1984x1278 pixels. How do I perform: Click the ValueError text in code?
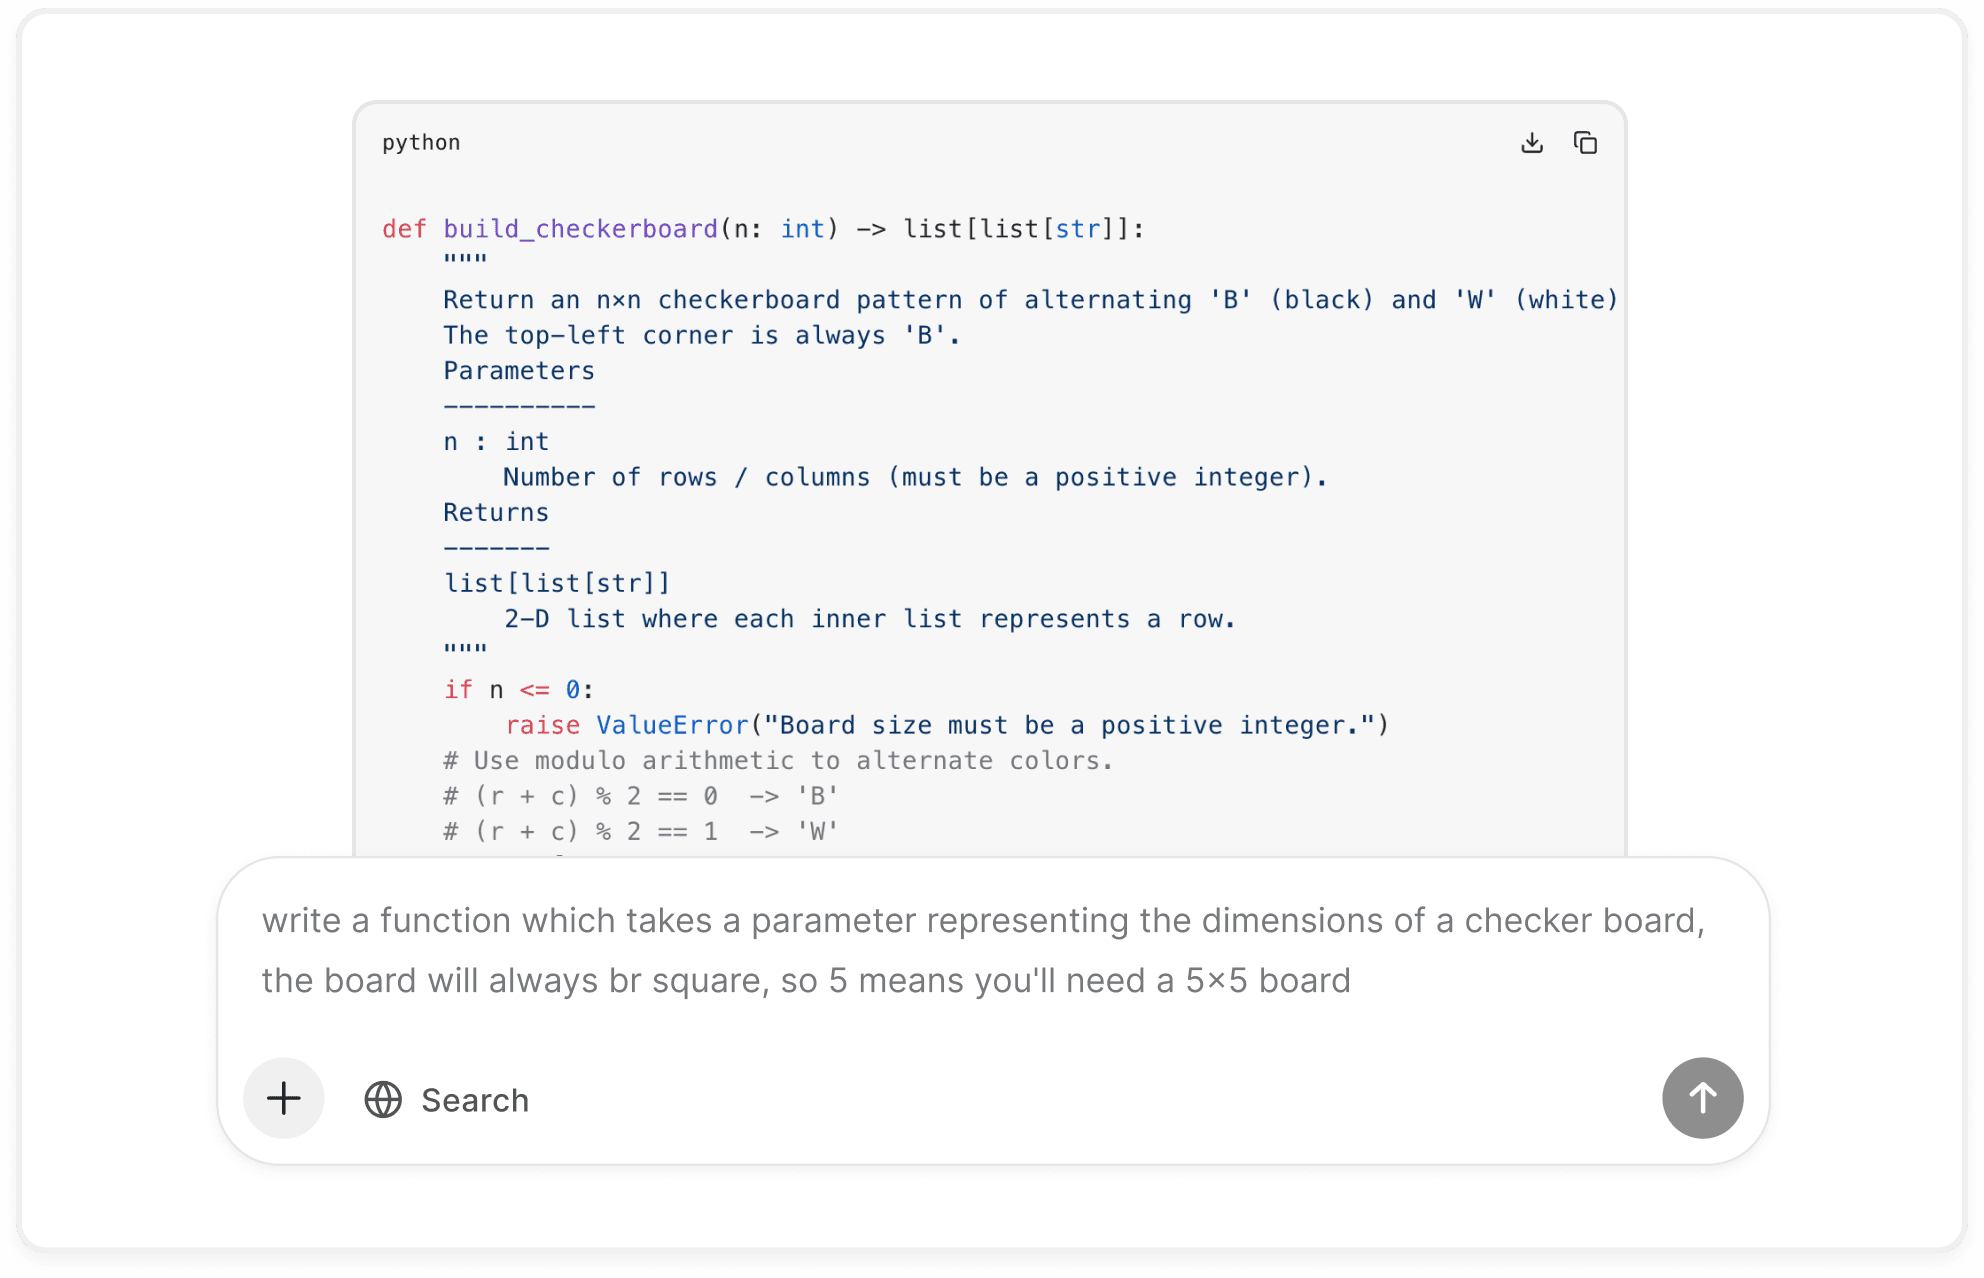click(x=672, y=724)
